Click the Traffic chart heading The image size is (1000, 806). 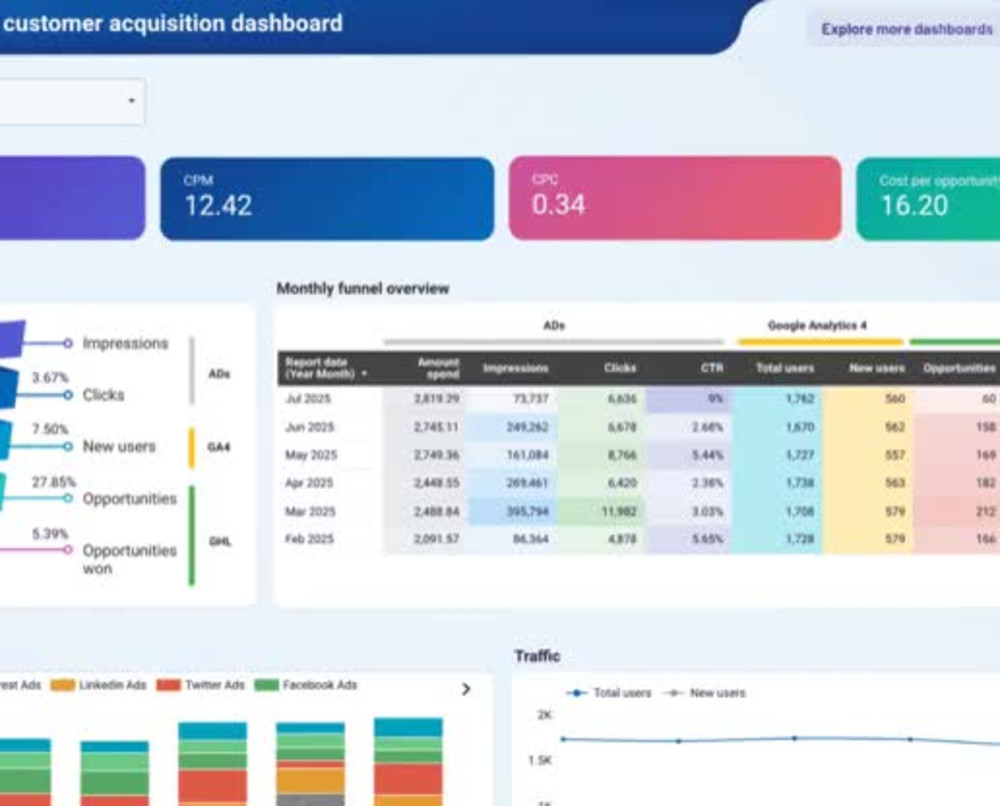537,656
